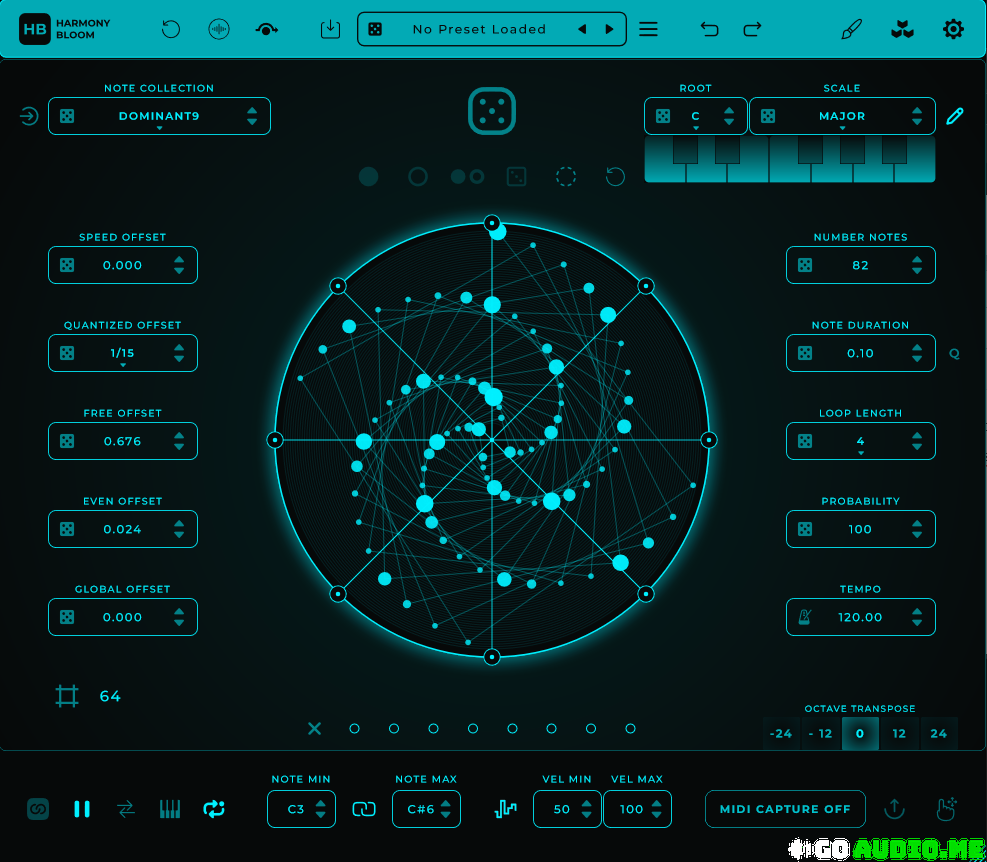Toggle the loop repeat icon

coord(214,809)
